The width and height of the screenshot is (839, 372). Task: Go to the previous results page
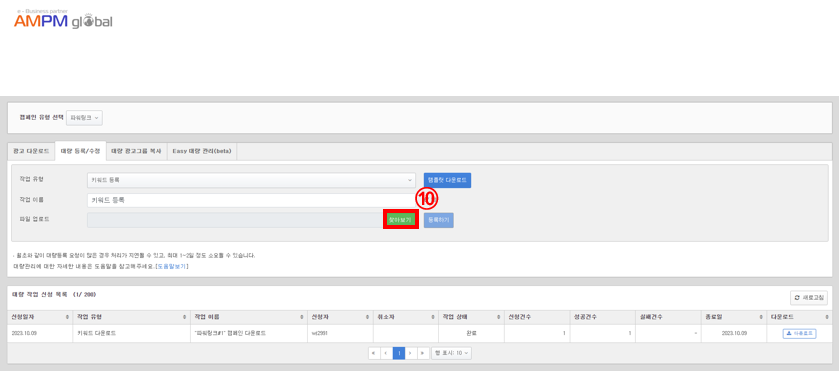(386, 353)
